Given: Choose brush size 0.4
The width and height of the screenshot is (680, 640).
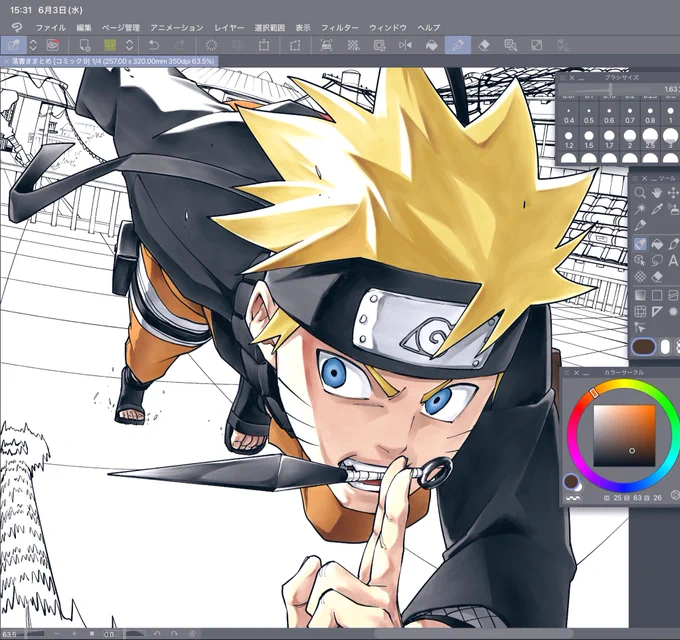Looking at the screenshot, I should [569, 116].
